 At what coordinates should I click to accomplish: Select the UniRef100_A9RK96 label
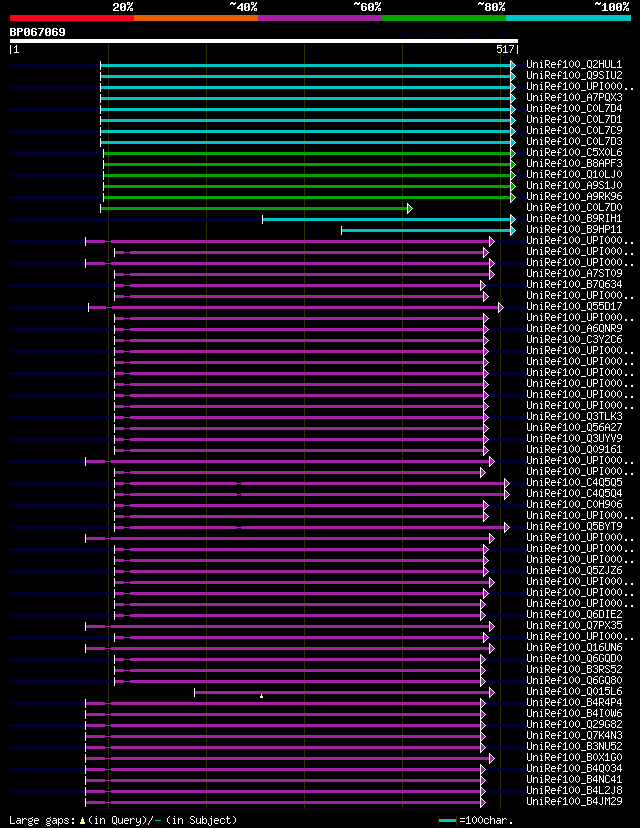tap(574, 196)
